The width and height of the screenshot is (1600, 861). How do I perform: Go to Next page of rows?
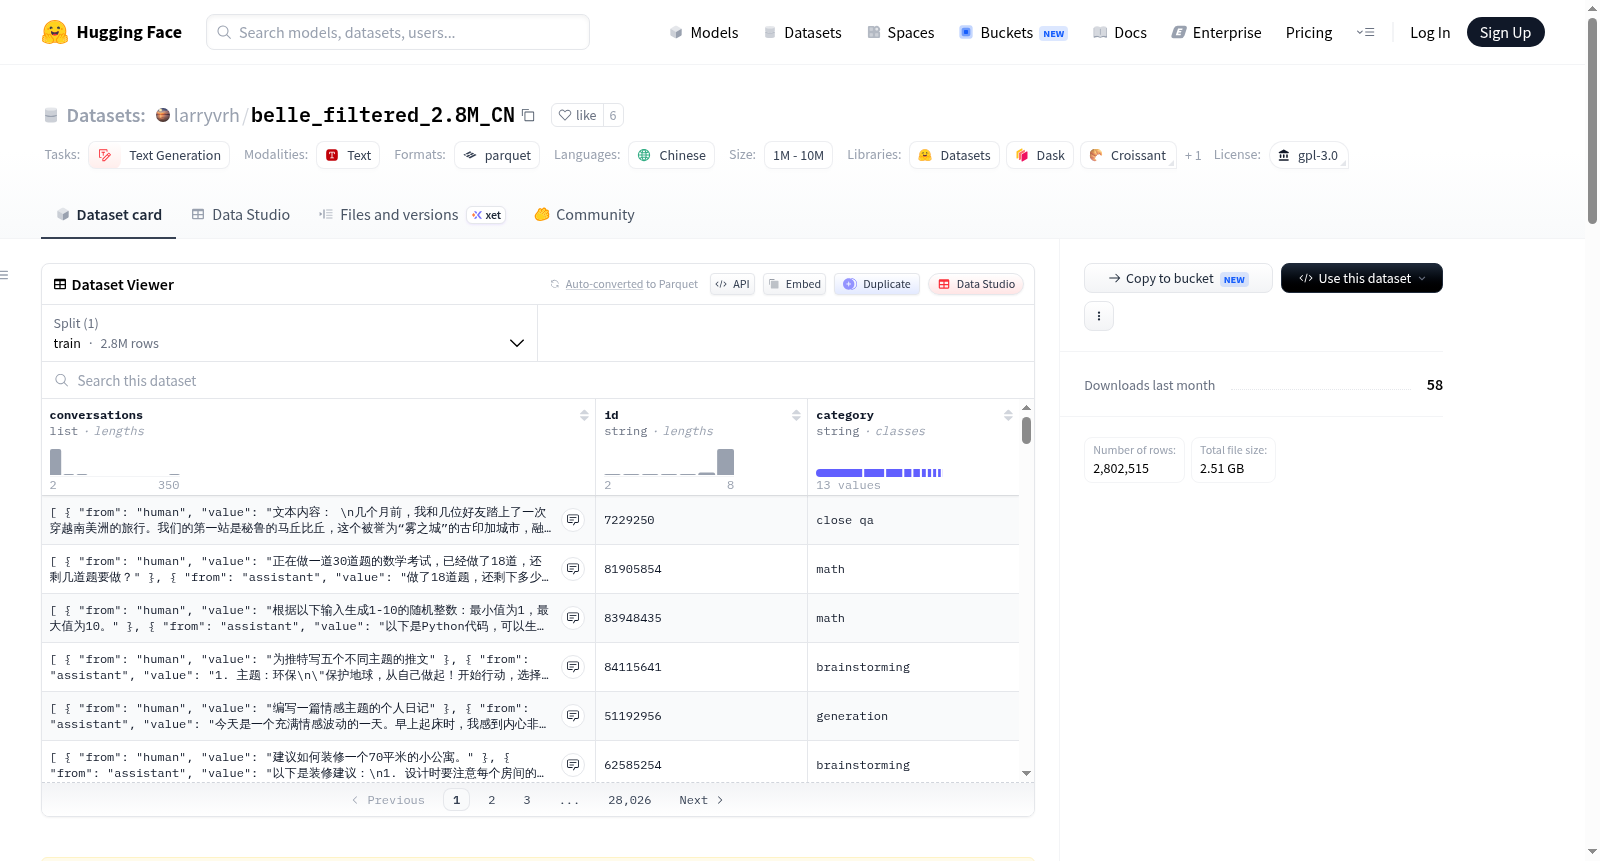tap(701, 800)
